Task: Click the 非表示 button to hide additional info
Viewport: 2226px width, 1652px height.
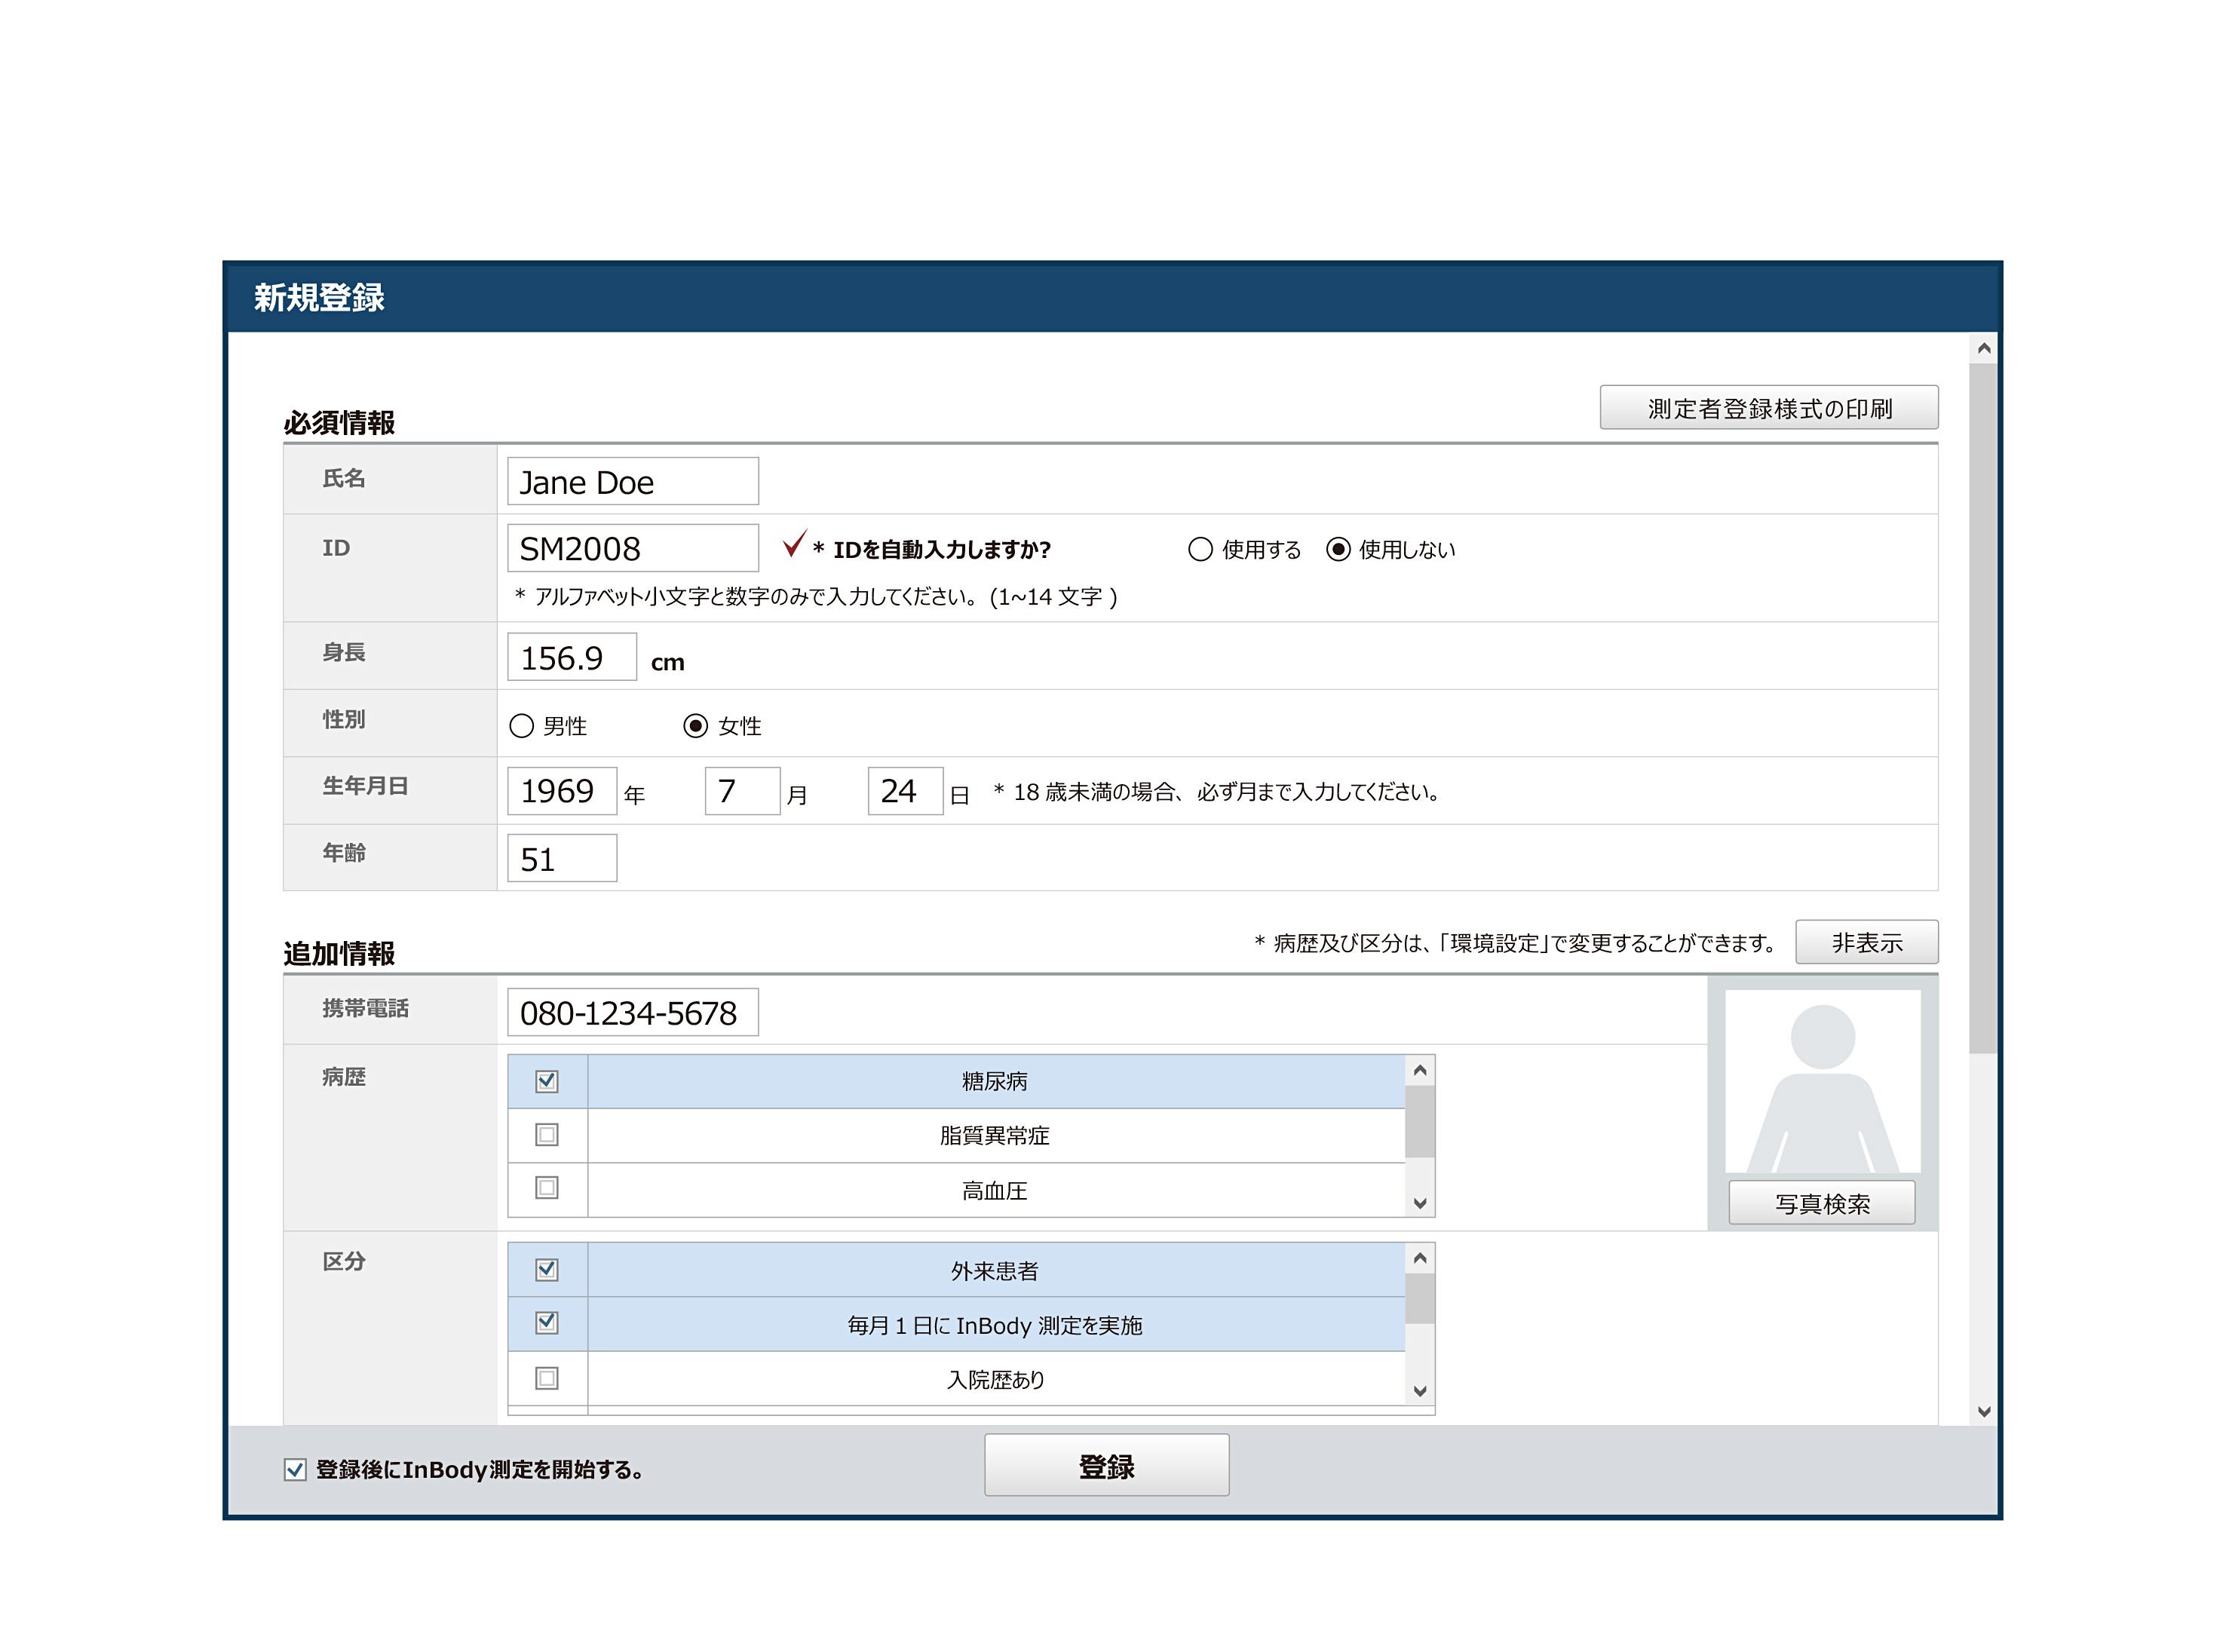Action: (1866, 942)
